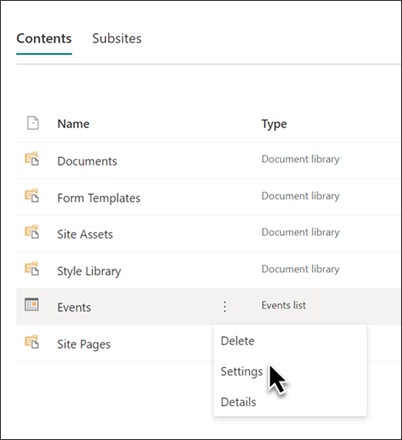Click the Events calendar list icon
The height and width of the screenshot is (440, 402).
tap(32, 304)
